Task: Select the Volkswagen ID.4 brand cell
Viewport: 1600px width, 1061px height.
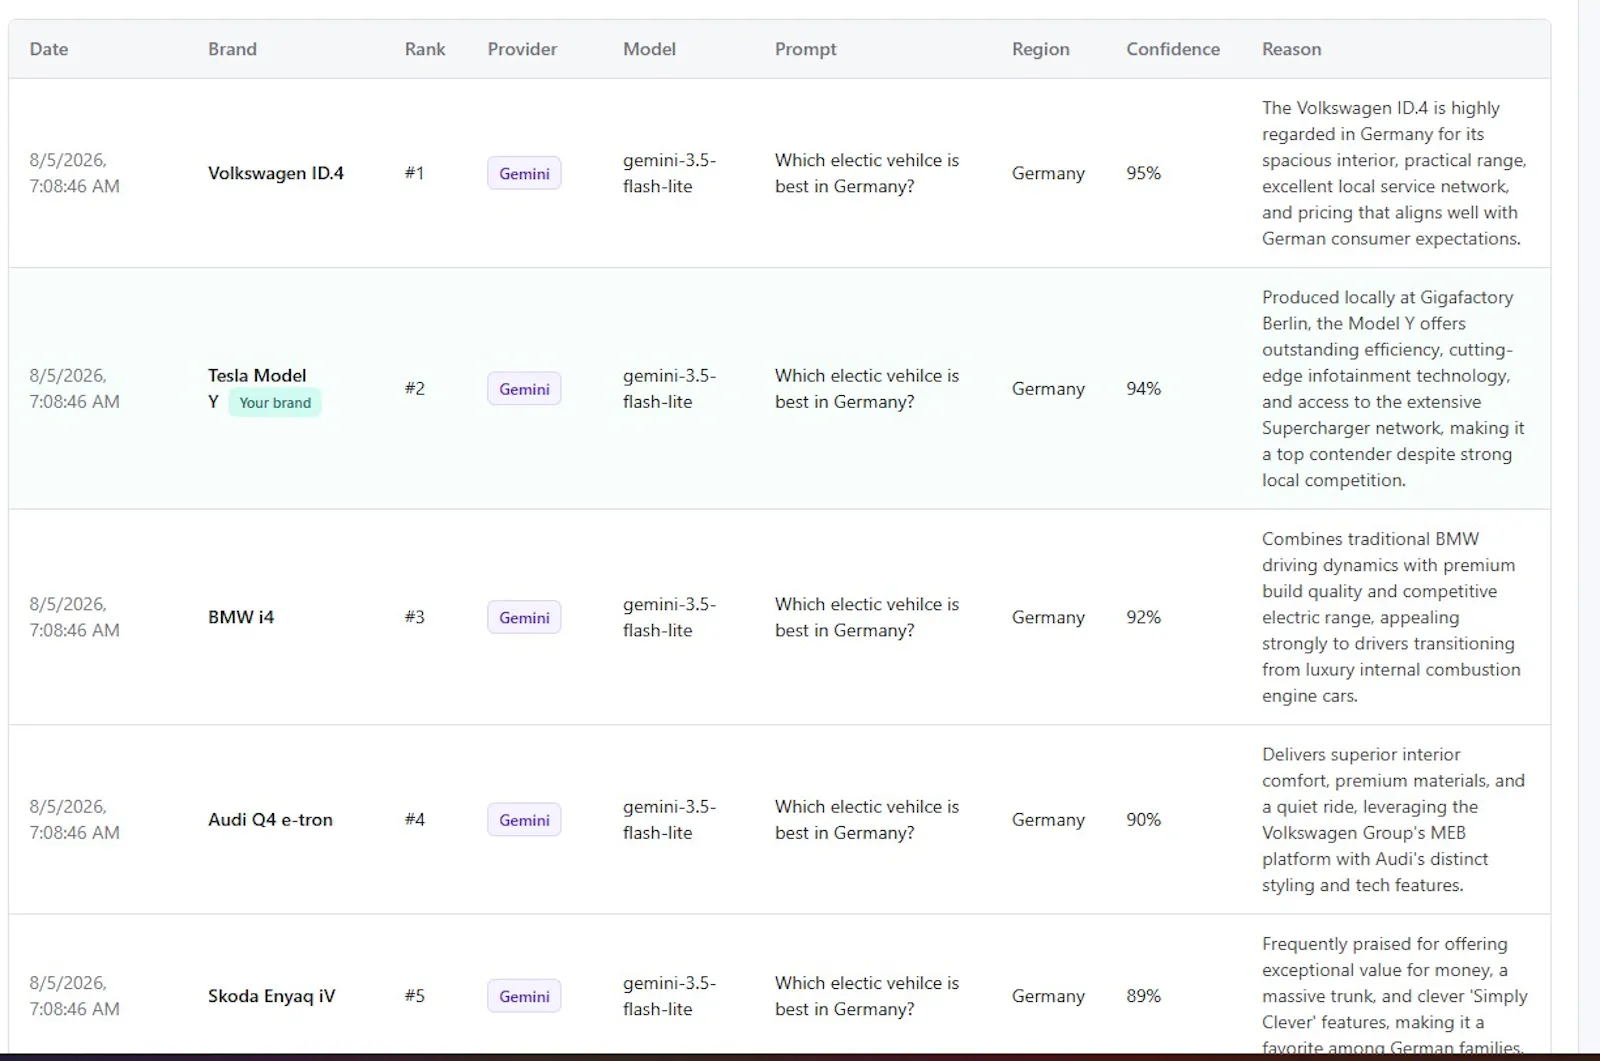Action: (x=276, y=173)
